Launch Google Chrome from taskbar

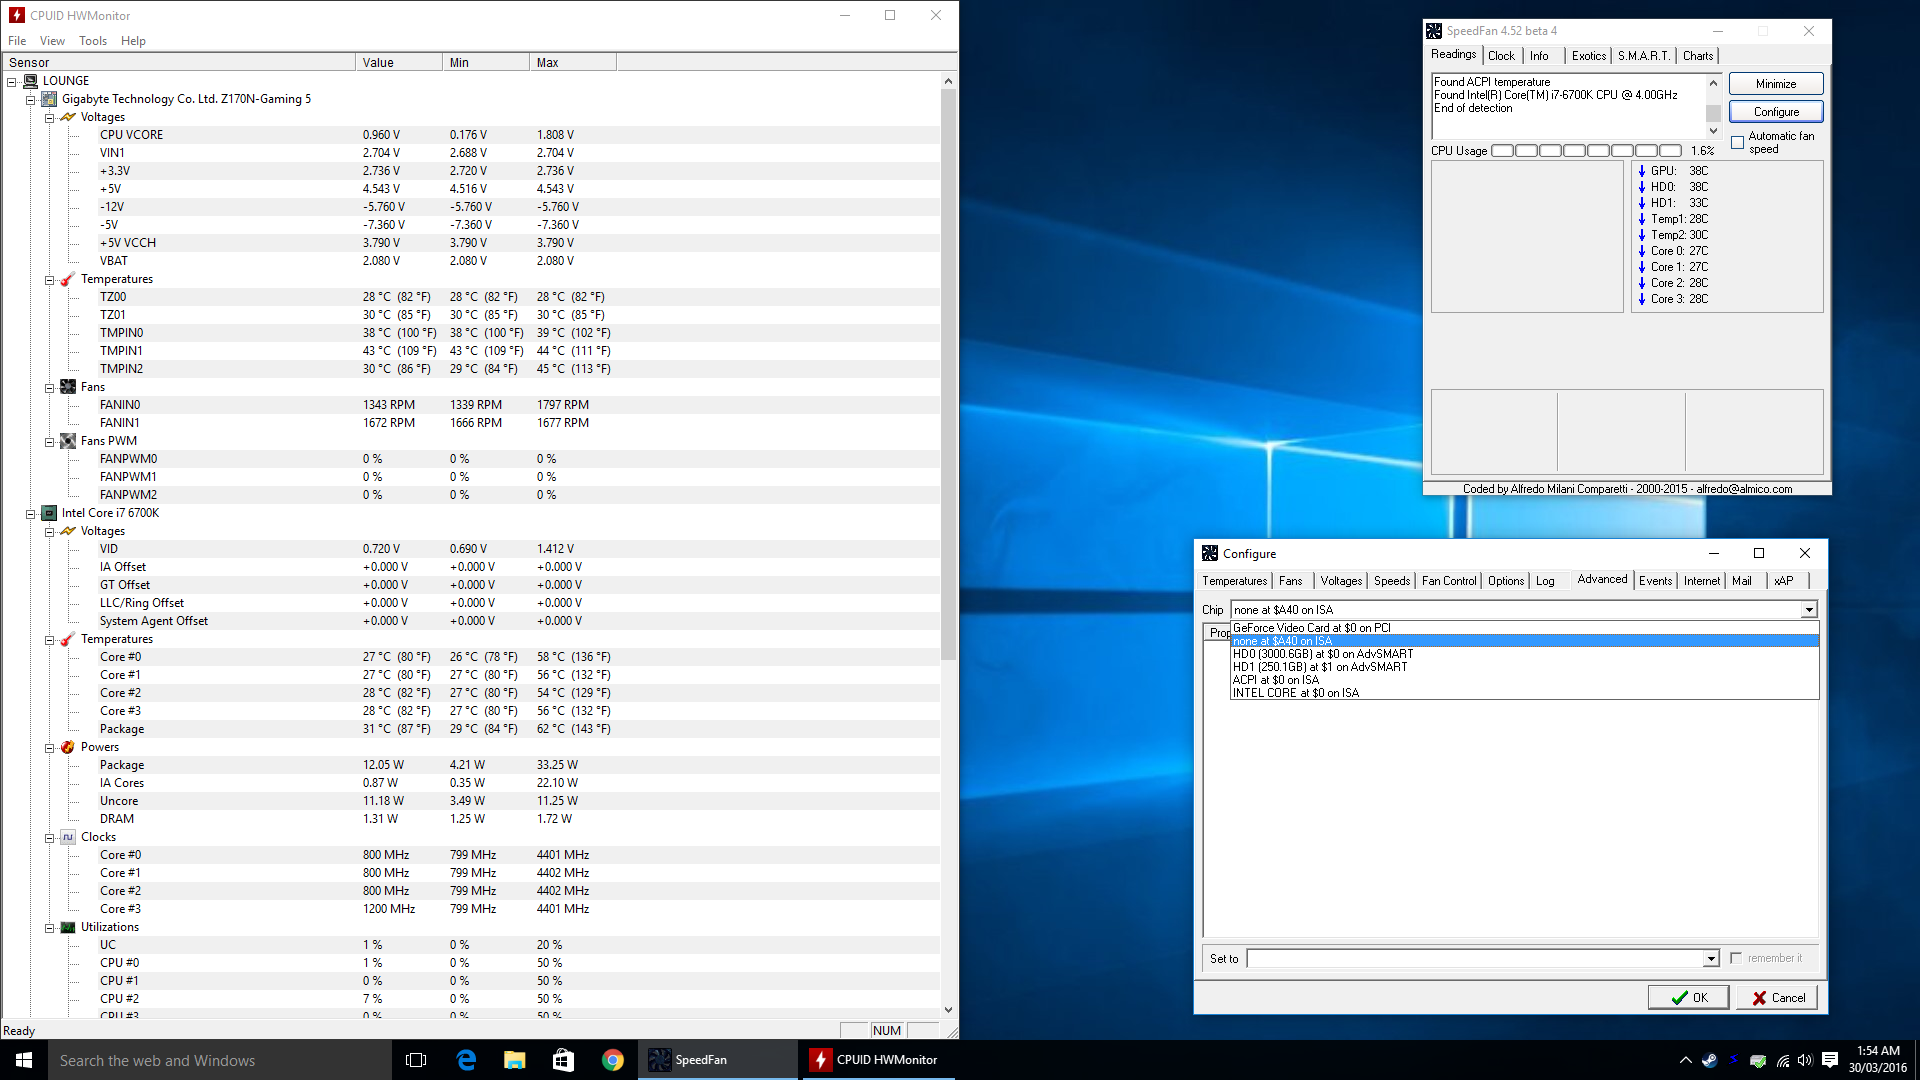[613, 1060]
